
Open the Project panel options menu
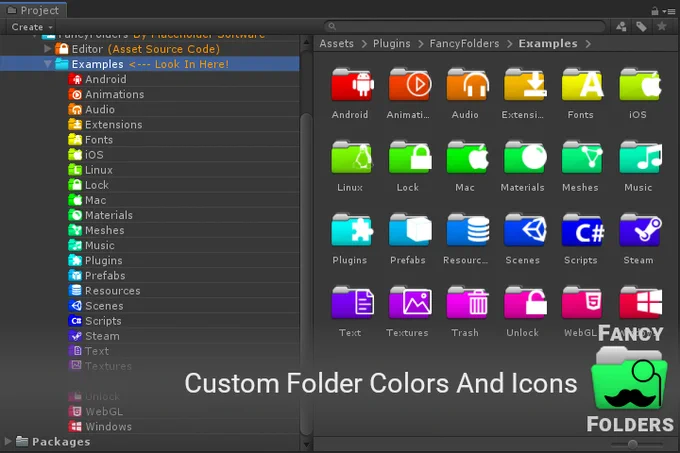click(x=670, y=11)
